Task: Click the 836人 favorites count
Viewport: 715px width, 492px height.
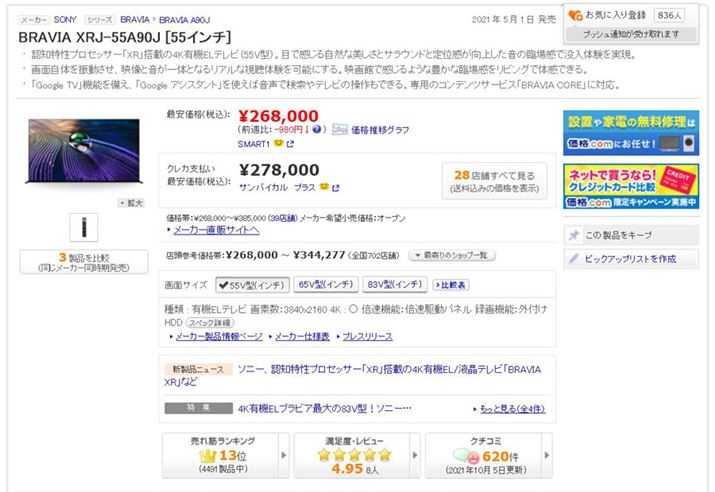Action: click(669, 15)
